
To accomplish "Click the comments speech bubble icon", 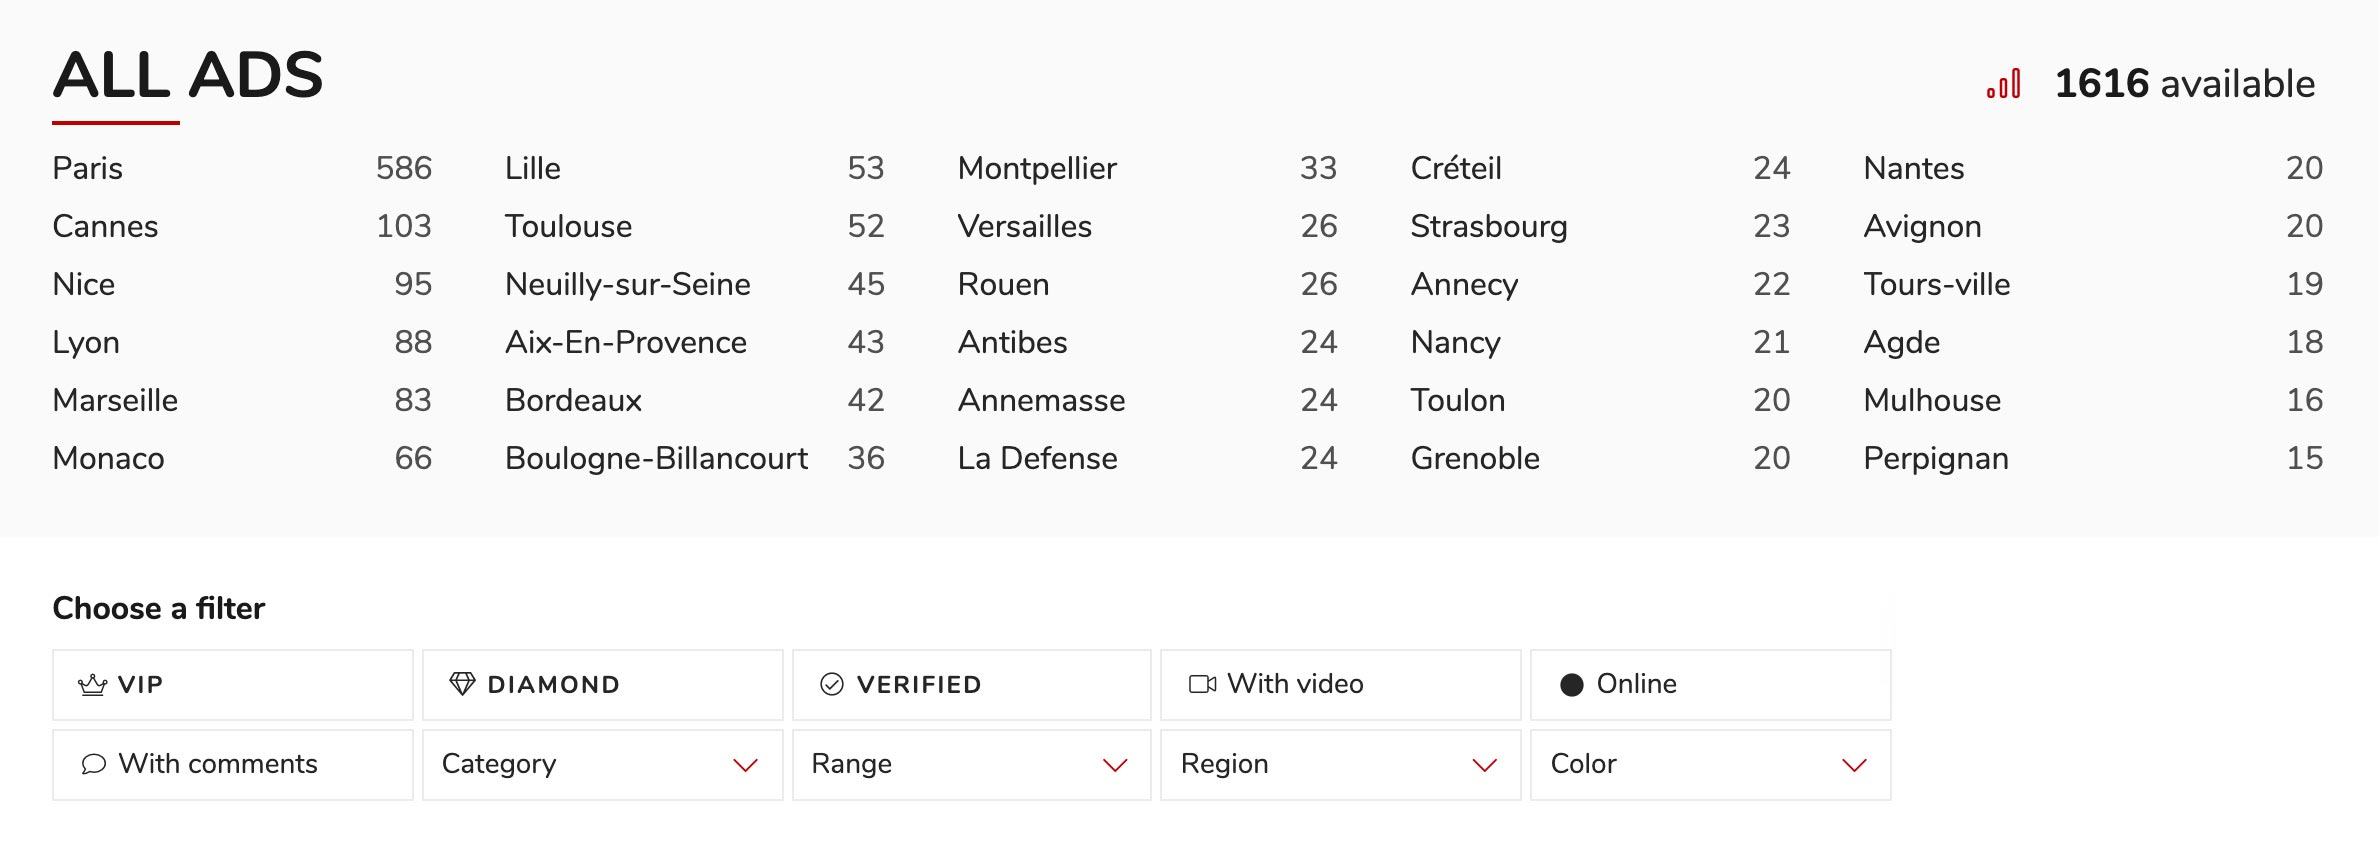I will (x=93, y=765).
